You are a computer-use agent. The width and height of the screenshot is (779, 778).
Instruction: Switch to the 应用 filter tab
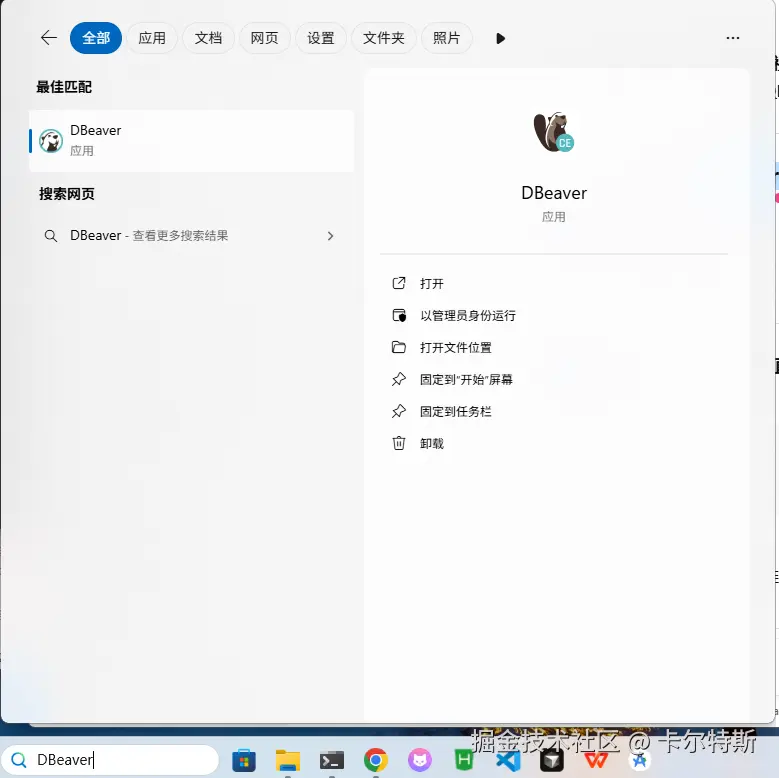(x=152, y=38)
